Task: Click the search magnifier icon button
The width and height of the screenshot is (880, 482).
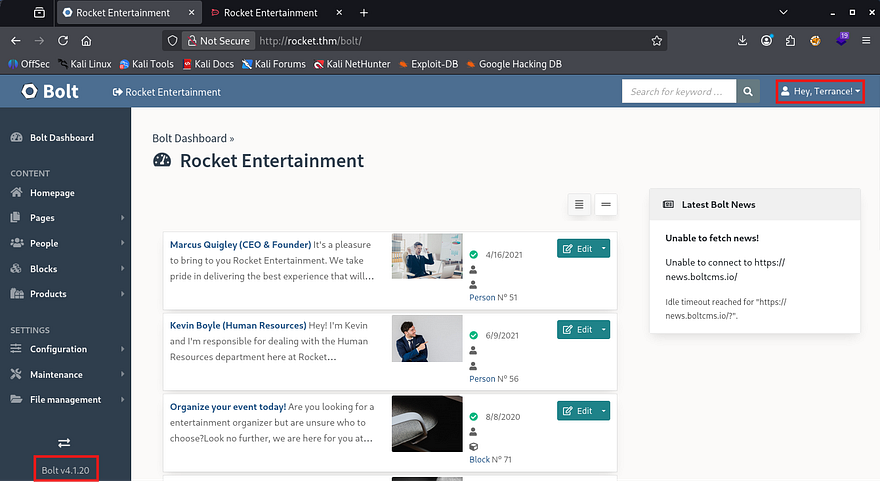Action: [x=749, y=92]
